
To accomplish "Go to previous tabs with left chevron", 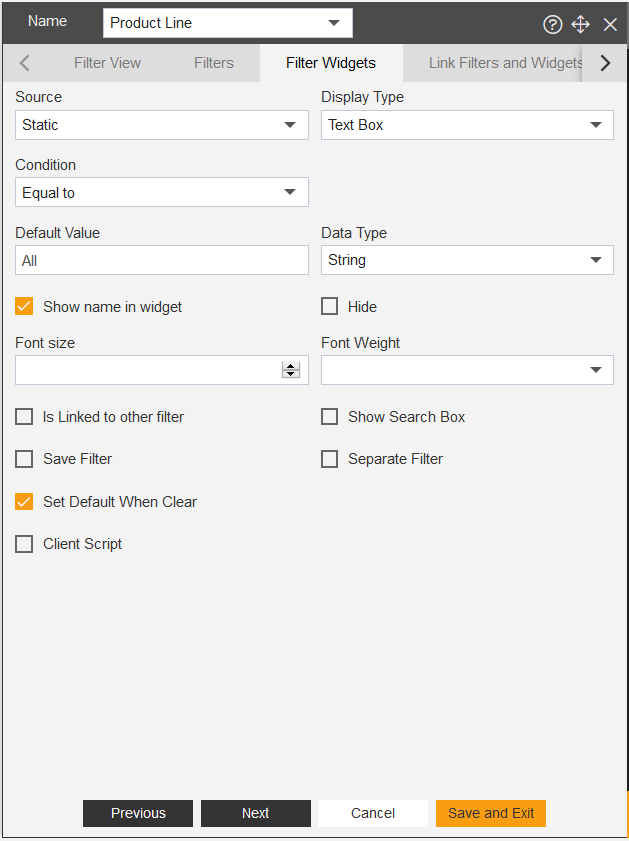I will [24, 63].
